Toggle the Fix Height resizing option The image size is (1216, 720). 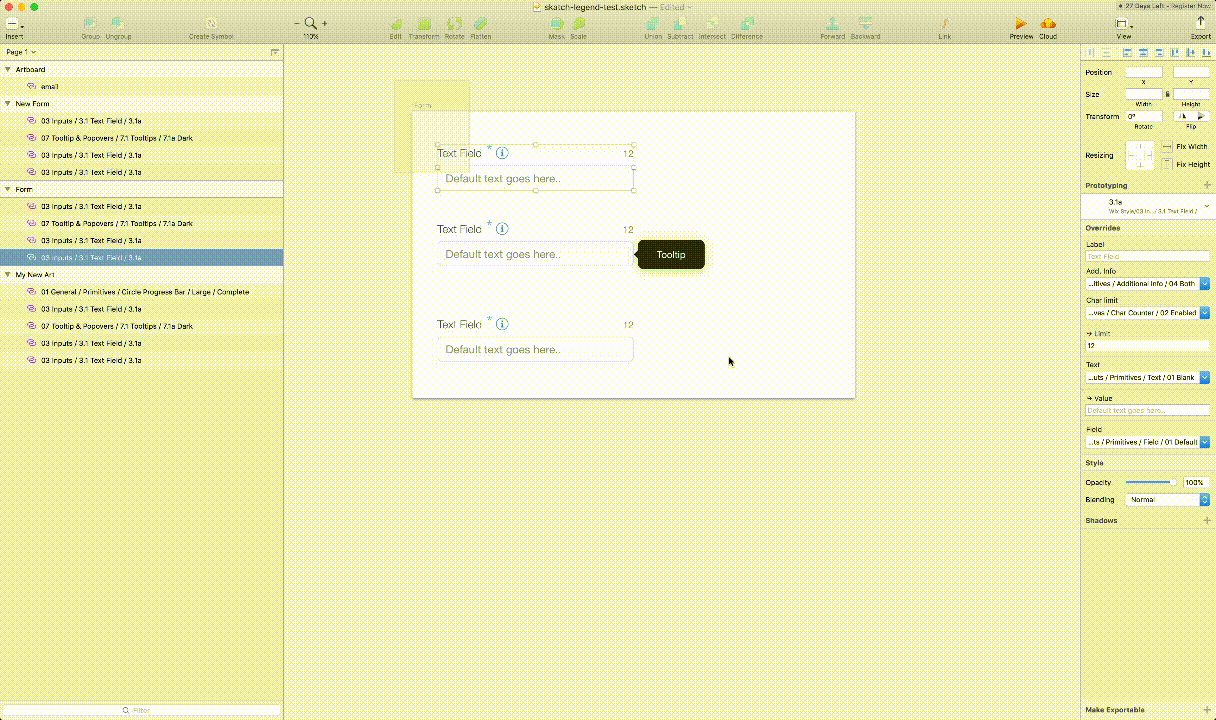pos(1167,164)
